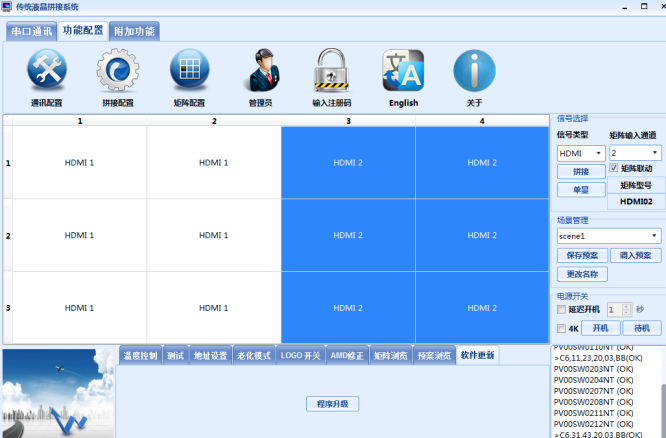Open the 温度控制 tab
The width and height of the screenshot is (666, 438).
pos(140,355)
